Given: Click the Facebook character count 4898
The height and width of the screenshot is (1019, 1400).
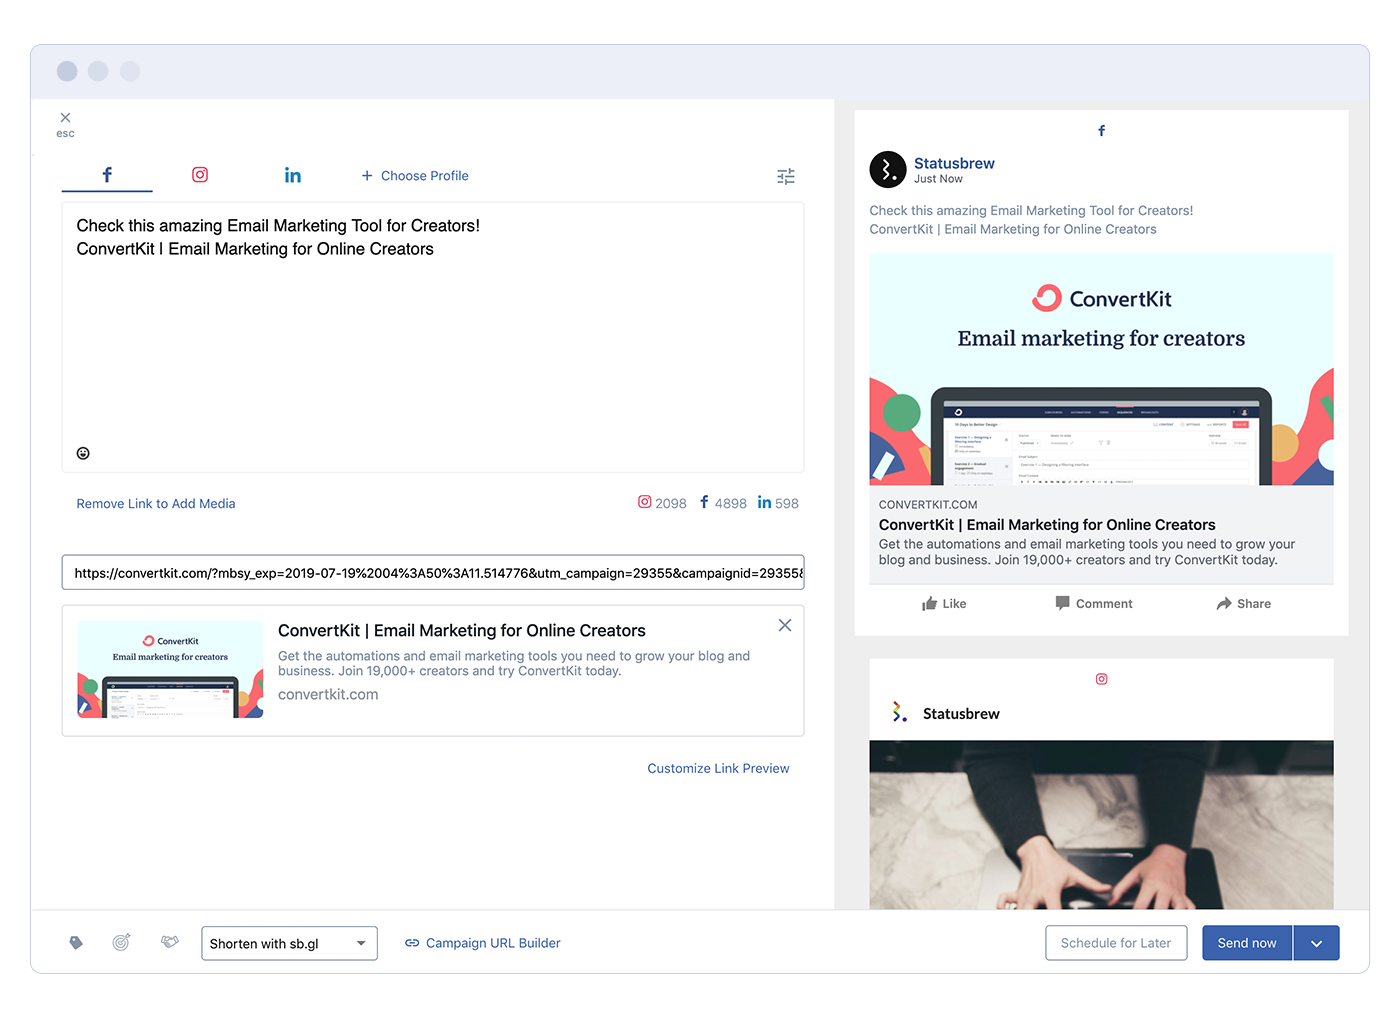Looking at the screenshot, I should click(x=723, y=503).
